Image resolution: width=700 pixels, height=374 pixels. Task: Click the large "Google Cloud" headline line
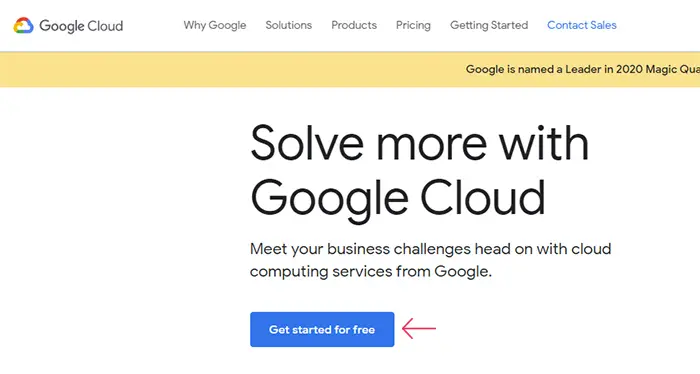point(398,199)
